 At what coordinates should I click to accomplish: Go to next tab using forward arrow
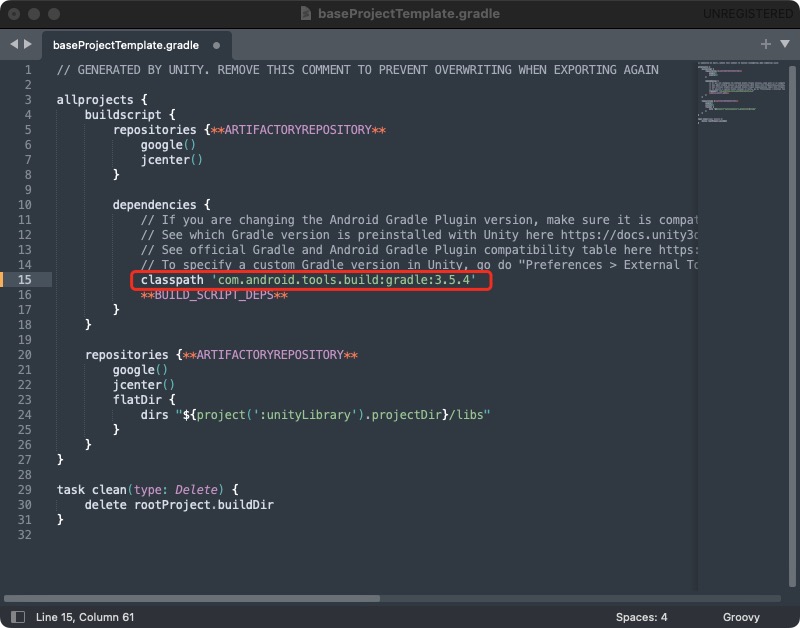(28, 44)
